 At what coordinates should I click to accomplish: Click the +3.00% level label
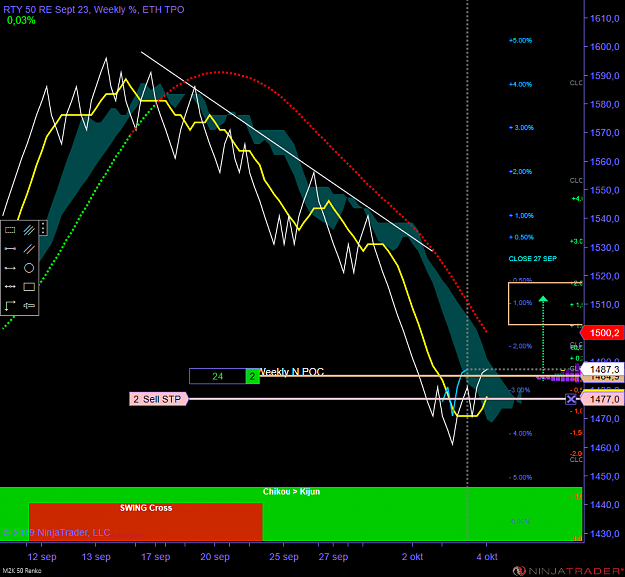[x=521, y=128]
